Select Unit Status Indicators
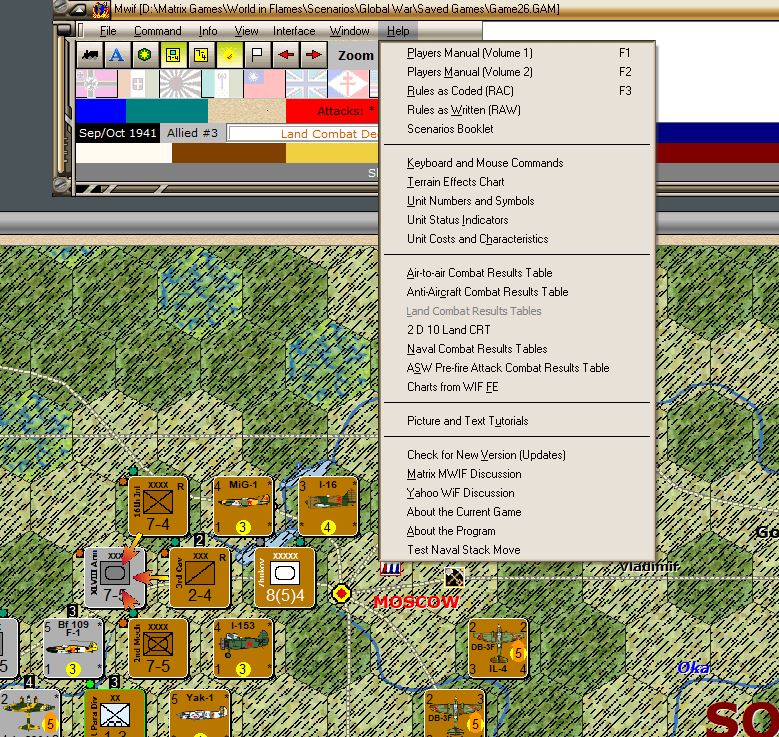Screen dimensions: 779x737 tap(518, 220)
